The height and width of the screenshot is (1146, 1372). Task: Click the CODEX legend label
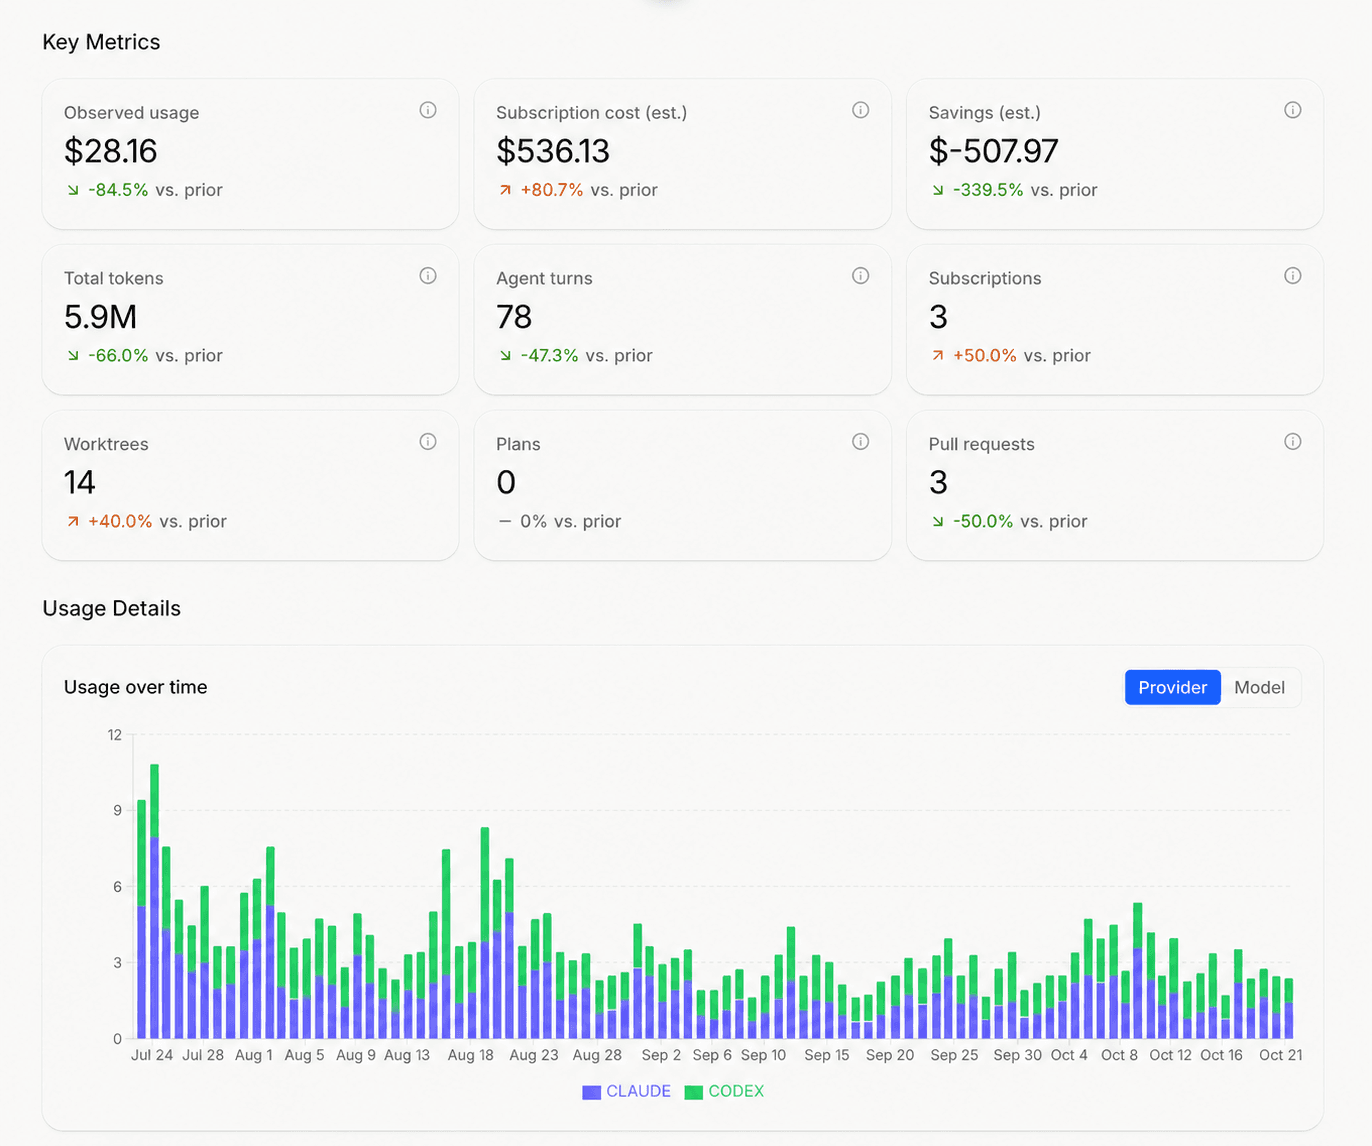click(736, 1091)
